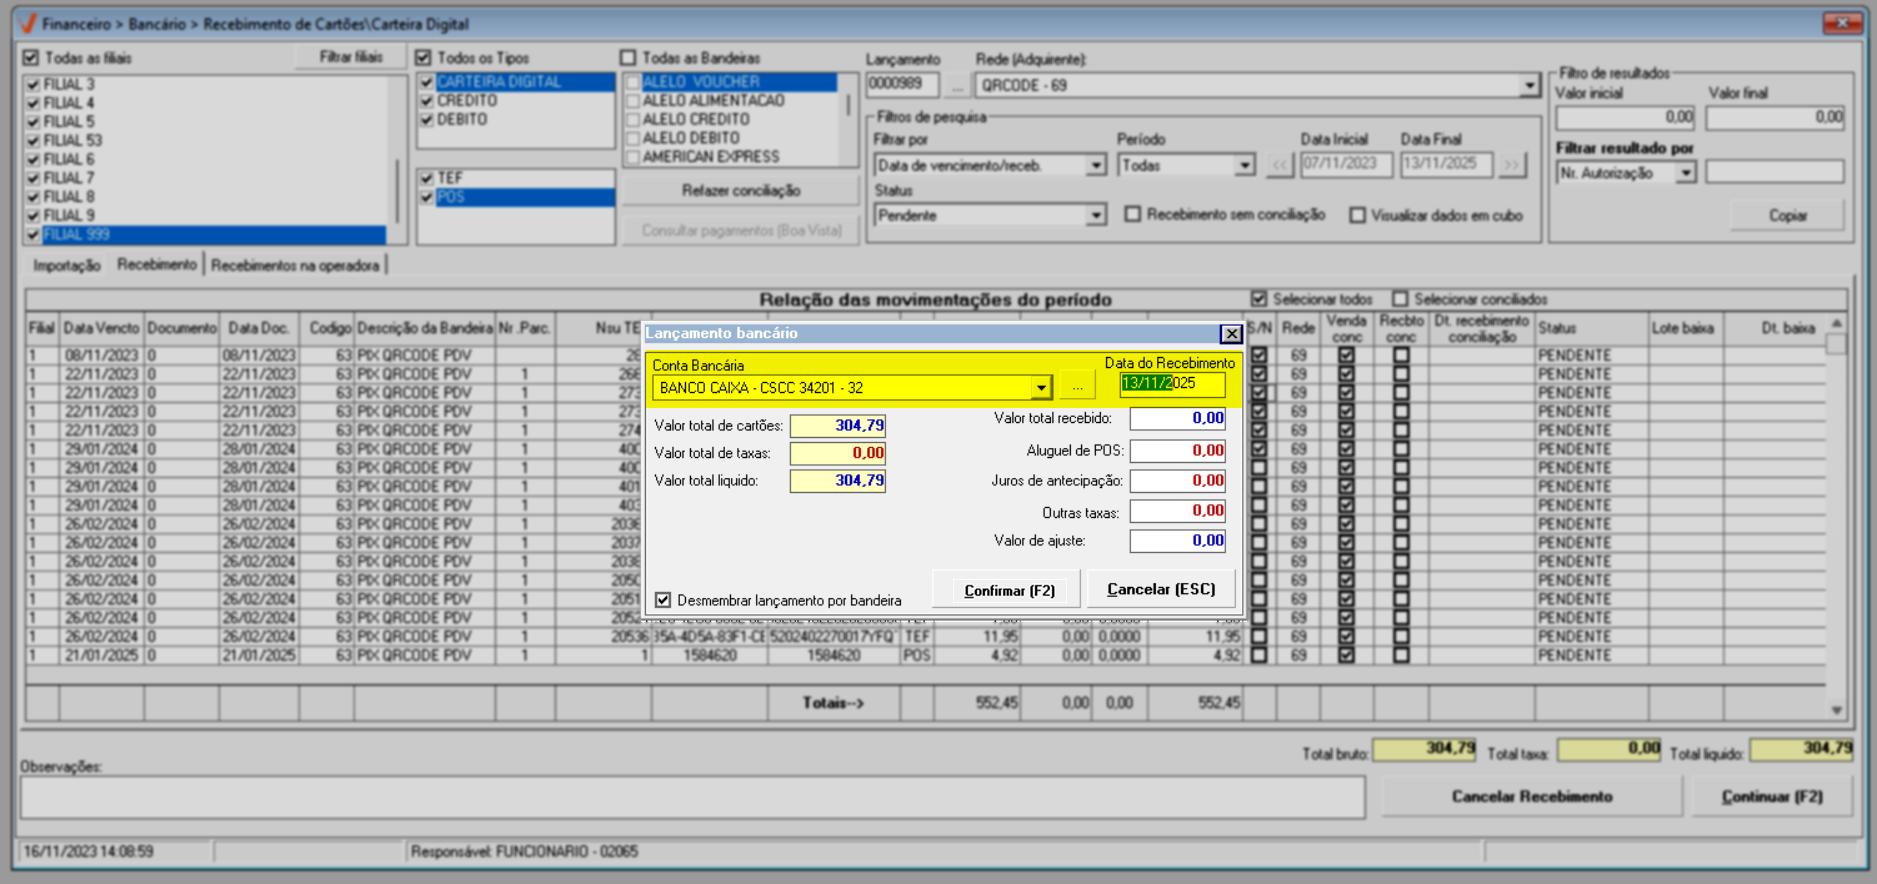The height and width of the screenshot is (884, 1877).
Task: Click the ellipsis button beside Conta Bancária
Action: tap(1077, 386)
